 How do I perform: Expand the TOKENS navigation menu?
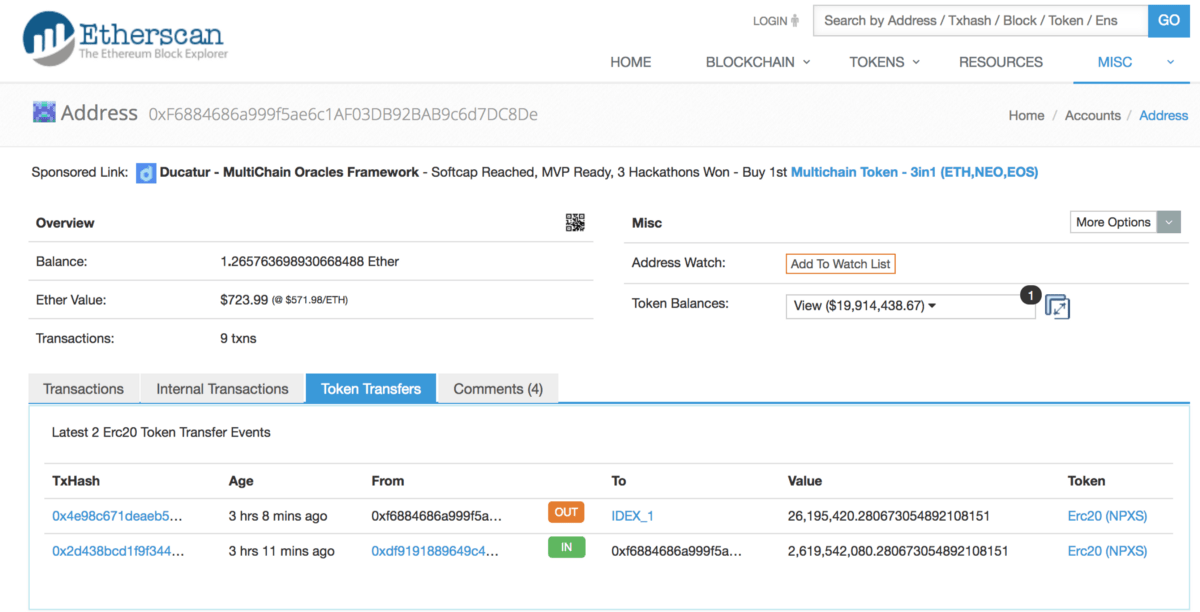884,62
